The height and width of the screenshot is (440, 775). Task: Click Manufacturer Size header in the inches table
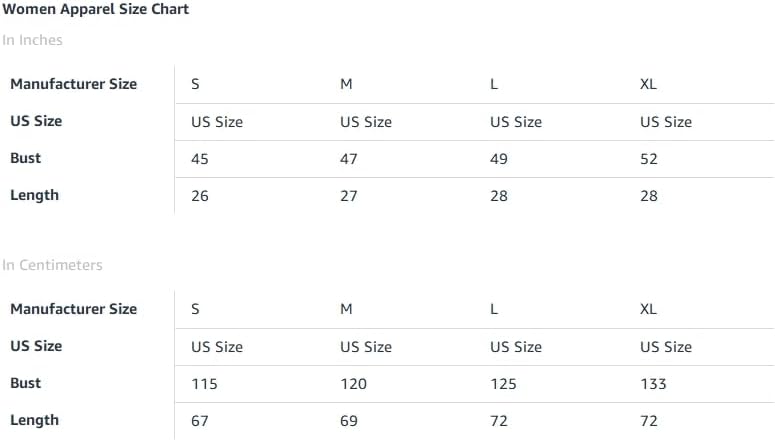pos(73,84)
